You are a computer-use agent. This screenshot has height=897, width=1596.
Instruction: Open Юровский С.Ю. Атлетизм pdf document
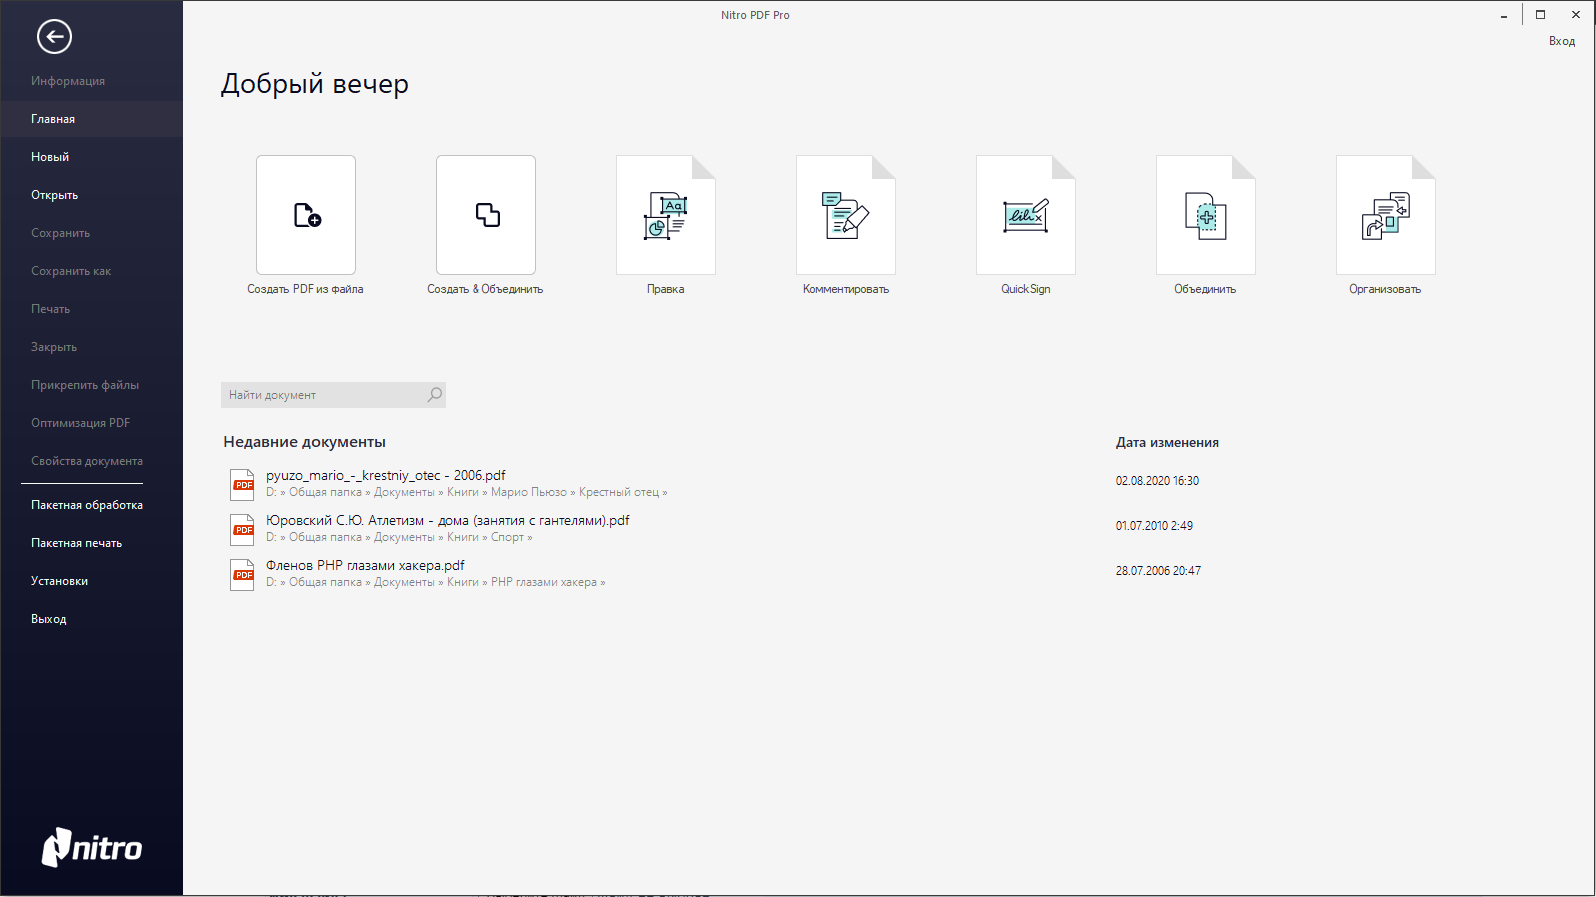point(448,520)
